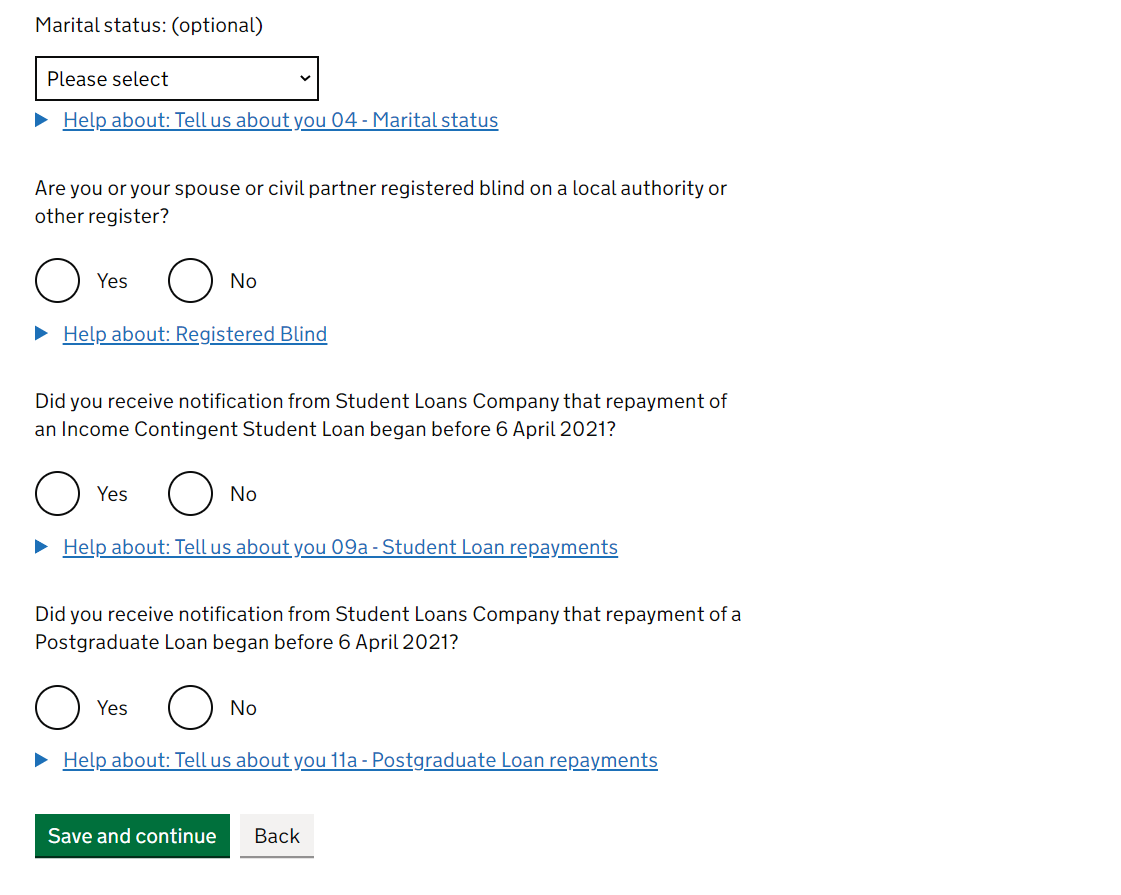Screen dimensions: 1121x895
Task: Open Help about 11a Postgraduate Loan repayments link
Action: point(360,760)
